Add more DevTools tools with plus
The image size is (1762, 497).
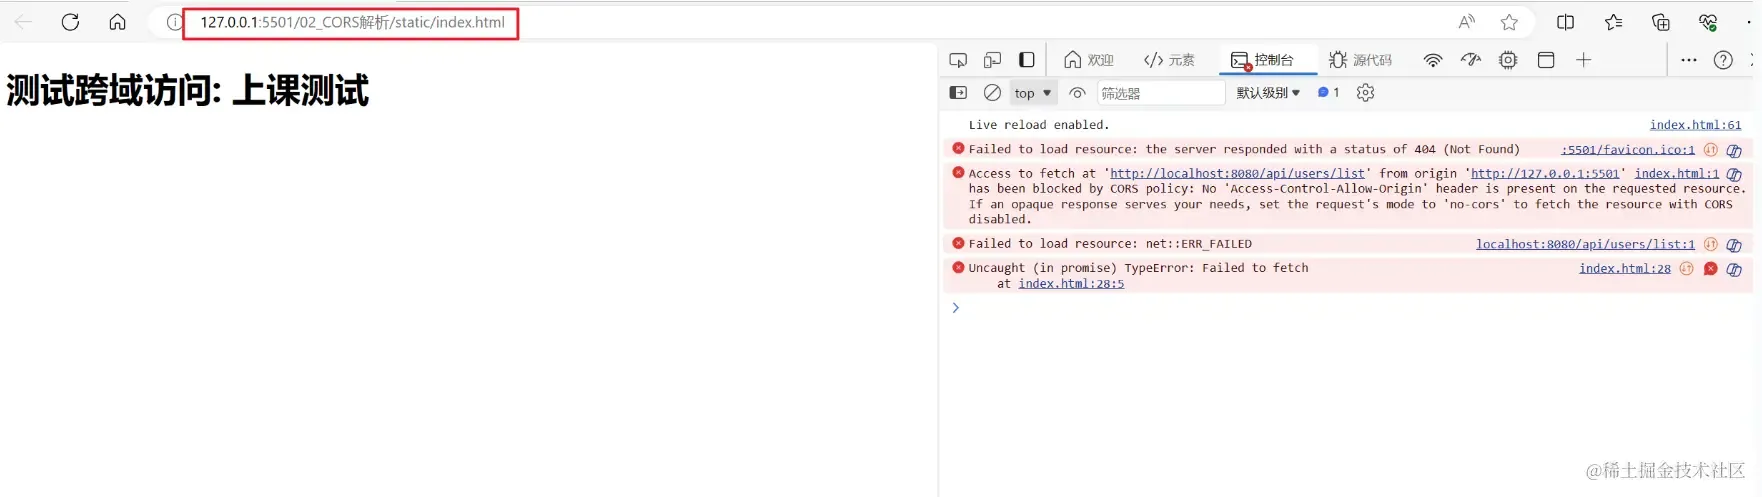point(1583,60)
